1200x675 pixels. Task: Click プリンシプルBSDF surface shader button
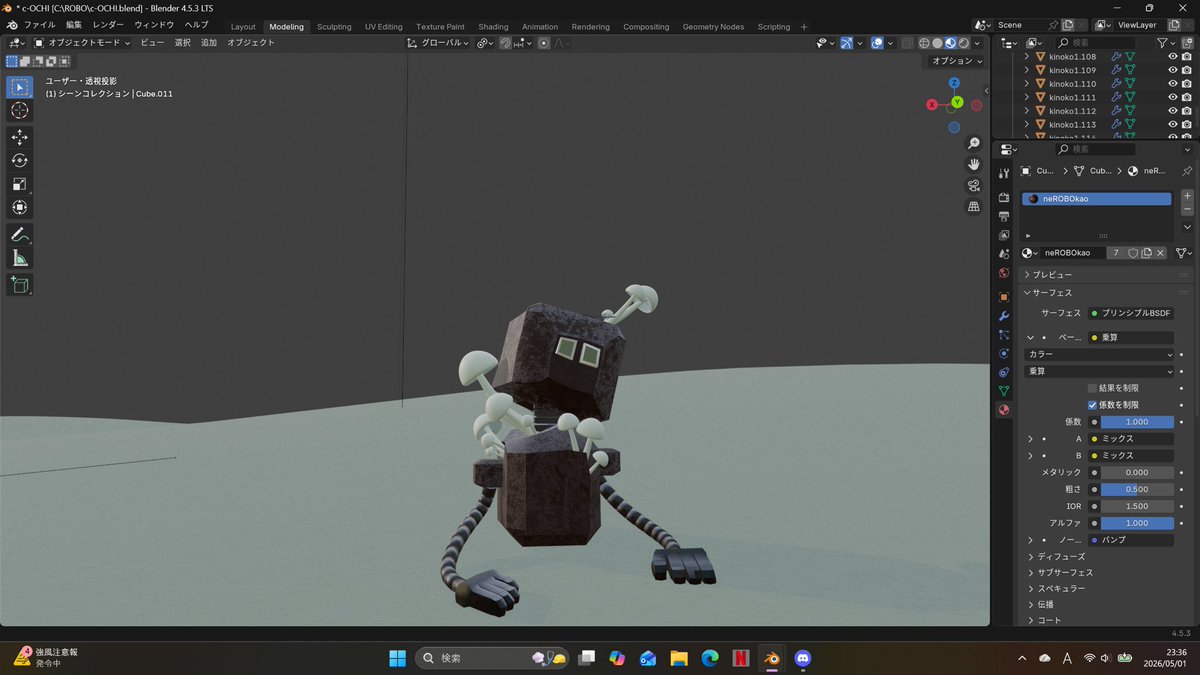[1131, 313]
